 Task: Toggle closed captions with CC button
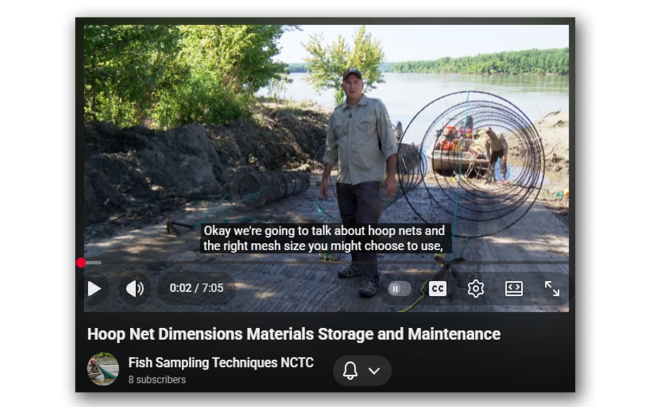pos(437,288)
